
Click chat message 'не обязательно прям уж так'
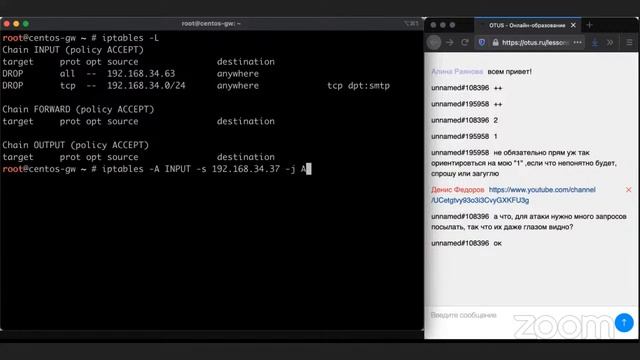click(524, 163)
